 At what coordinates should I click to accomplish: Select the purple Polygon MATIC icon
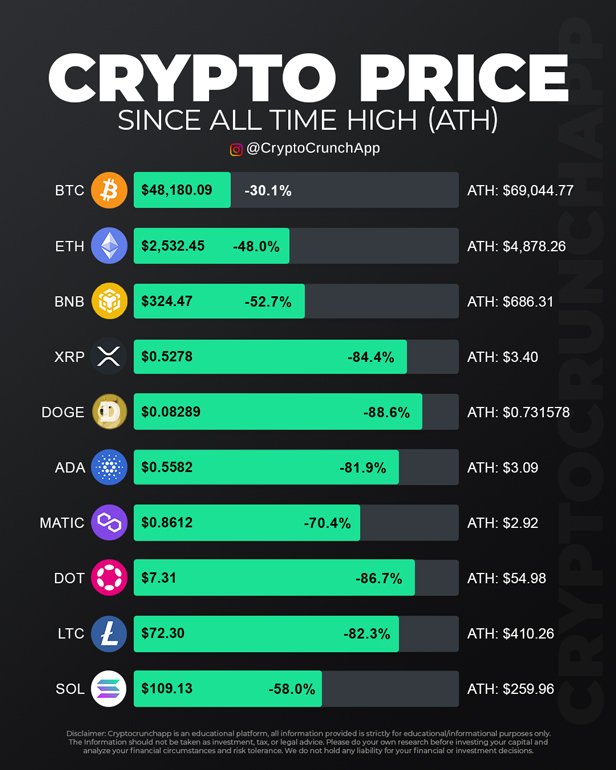click(109, 522)
